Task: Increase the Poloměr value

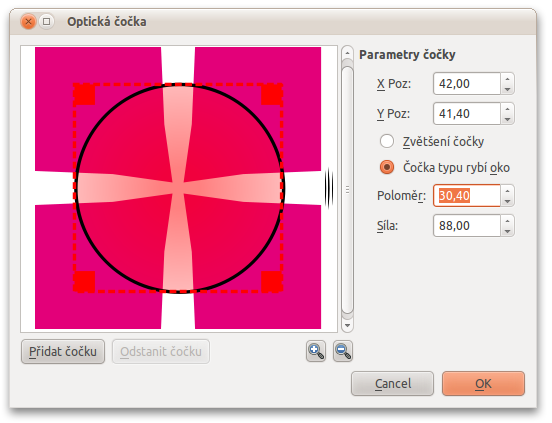Action: 507,191
